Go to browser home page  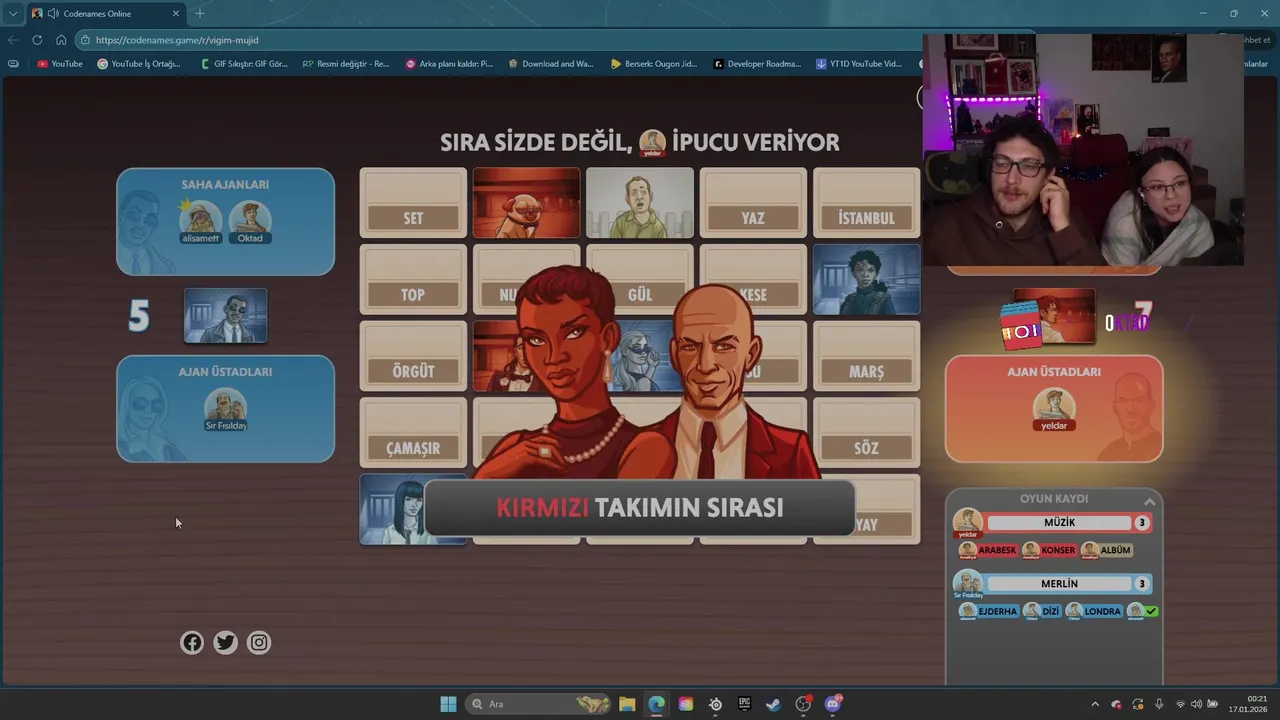[61, 40]
